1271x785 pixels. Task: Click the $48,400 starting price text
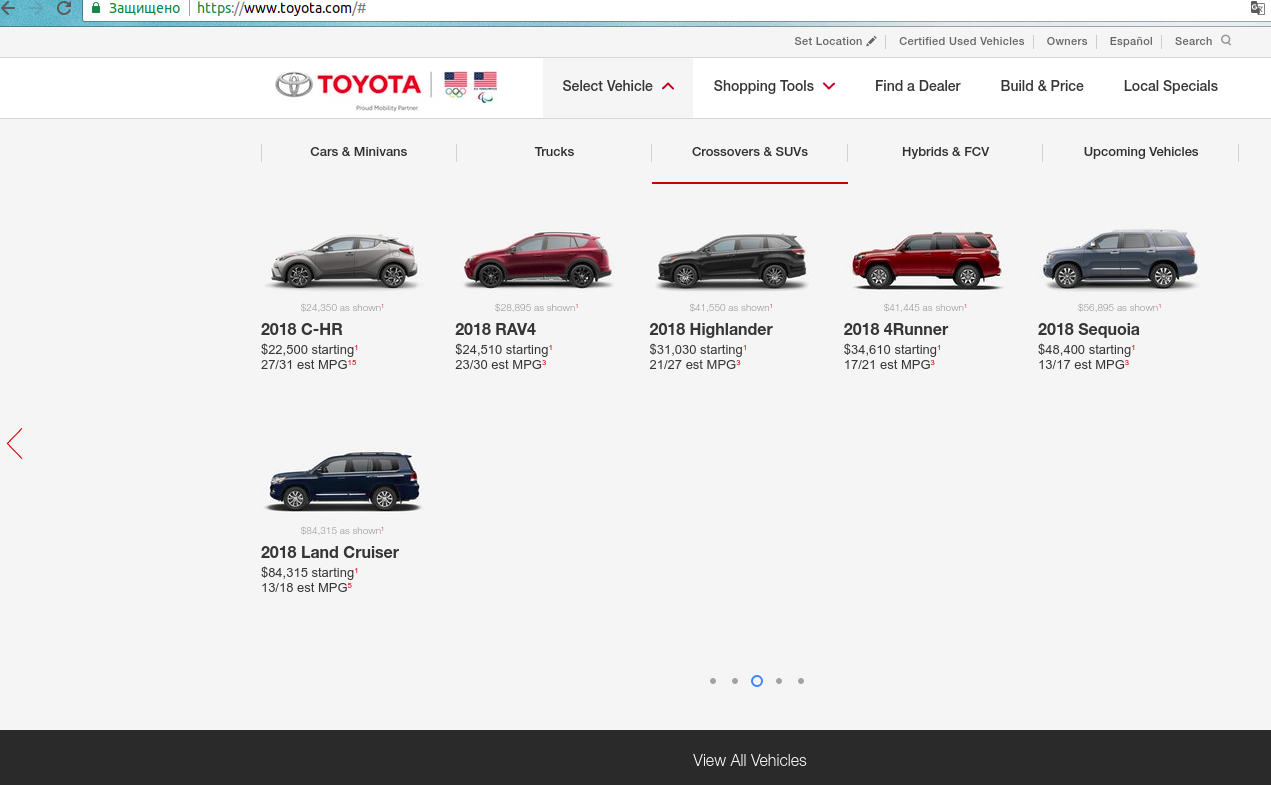click(x=1084, y=350)
